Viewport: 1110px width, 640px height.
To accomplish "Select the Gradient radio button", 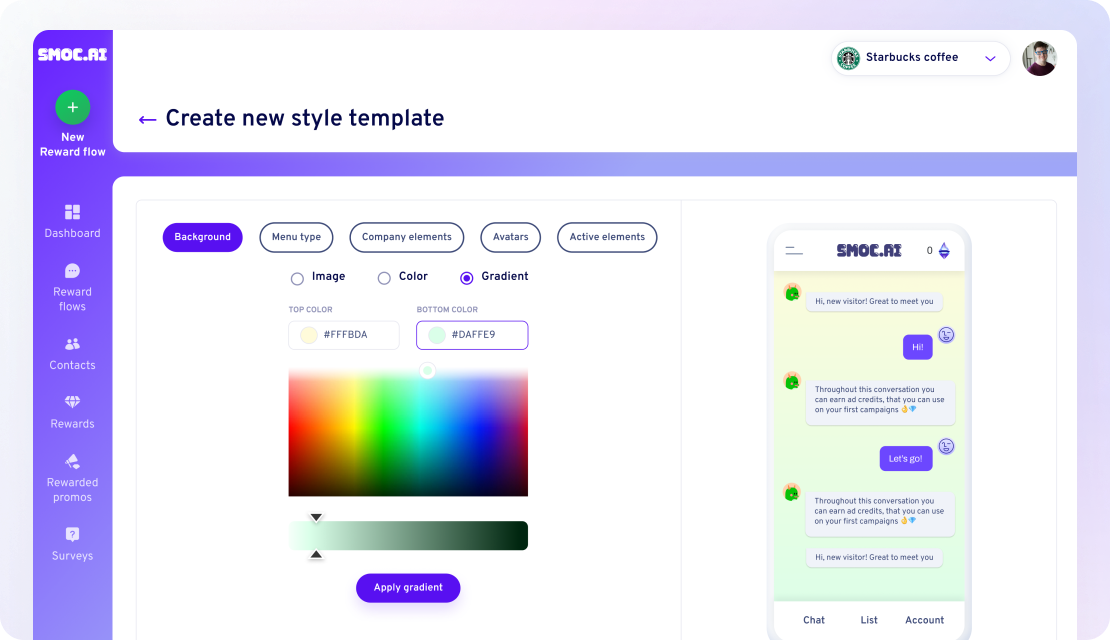I will (x=467, y=278).
